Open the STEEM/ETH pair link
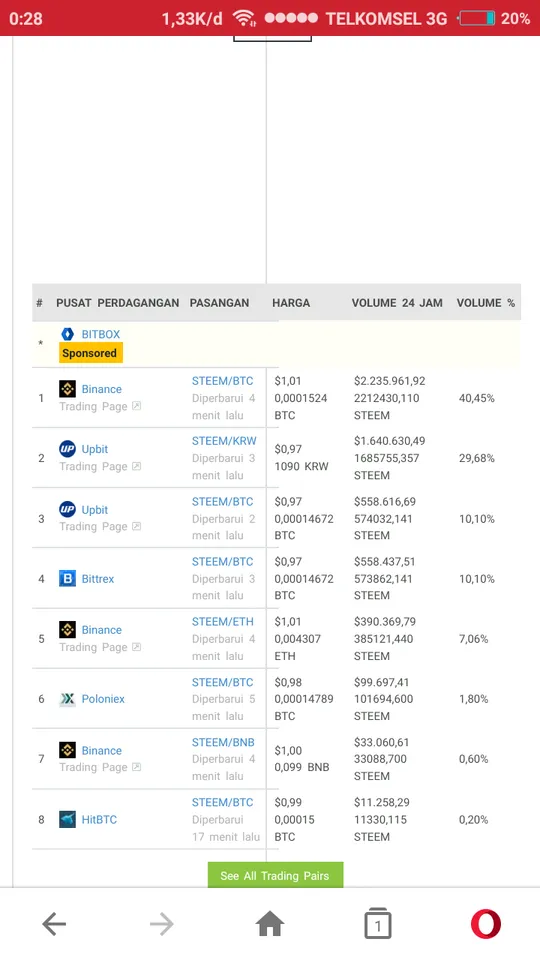The height and width of the screenshot is (960, 540). [x=223, y=621]
